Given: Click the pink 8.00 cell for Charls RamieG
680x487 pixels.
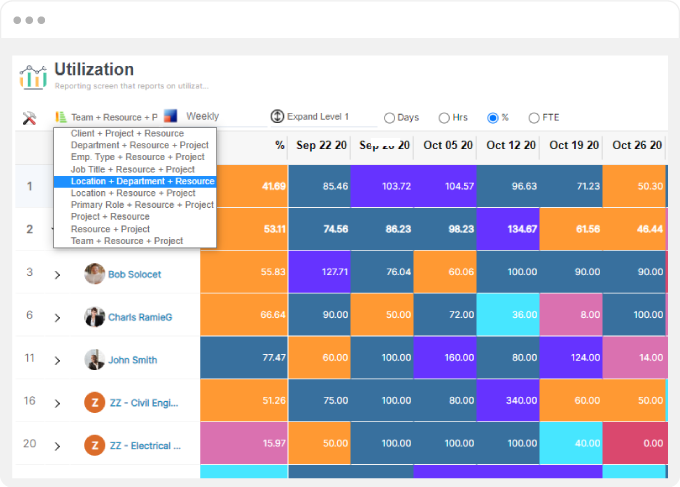Looking at the screenshot, I should tap(571, 315).
